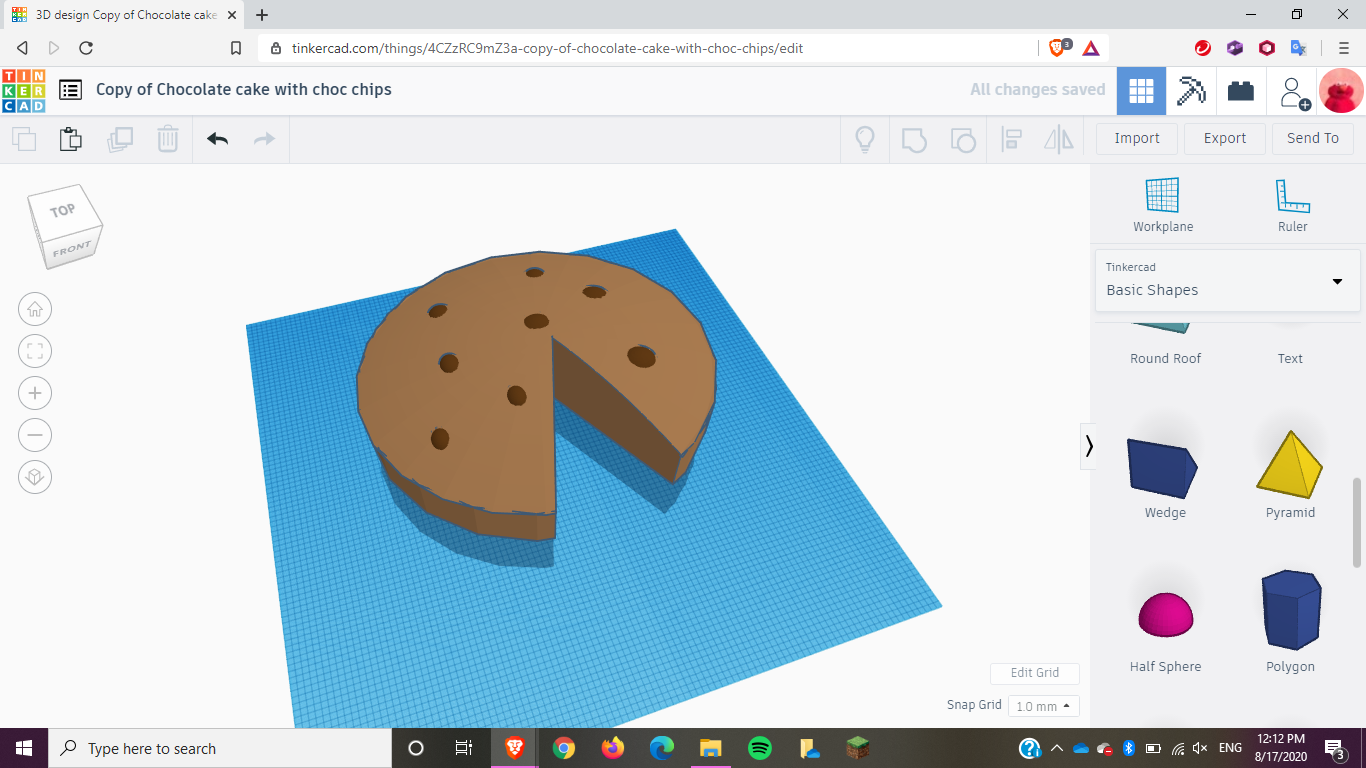Click the Fit view to selection icon
Viewport: 1366px width, 768px height.
[35, 351]
